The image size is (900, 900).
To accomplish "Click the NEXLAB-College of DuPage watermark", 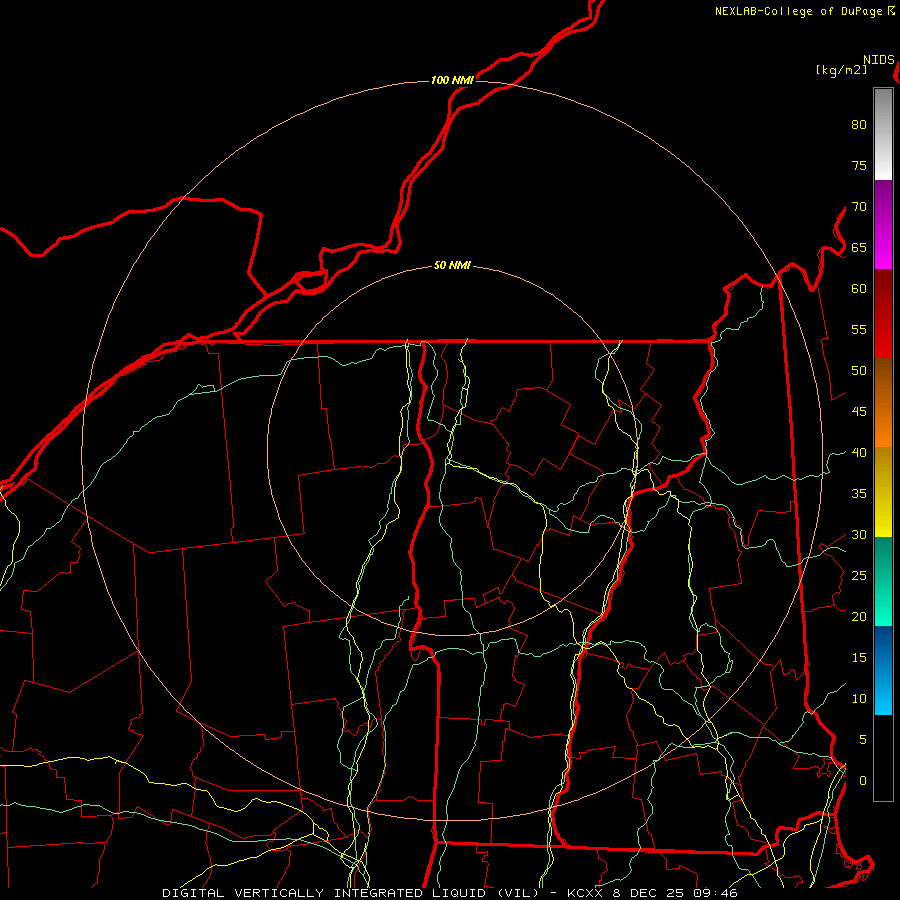I will coord(804,11).
